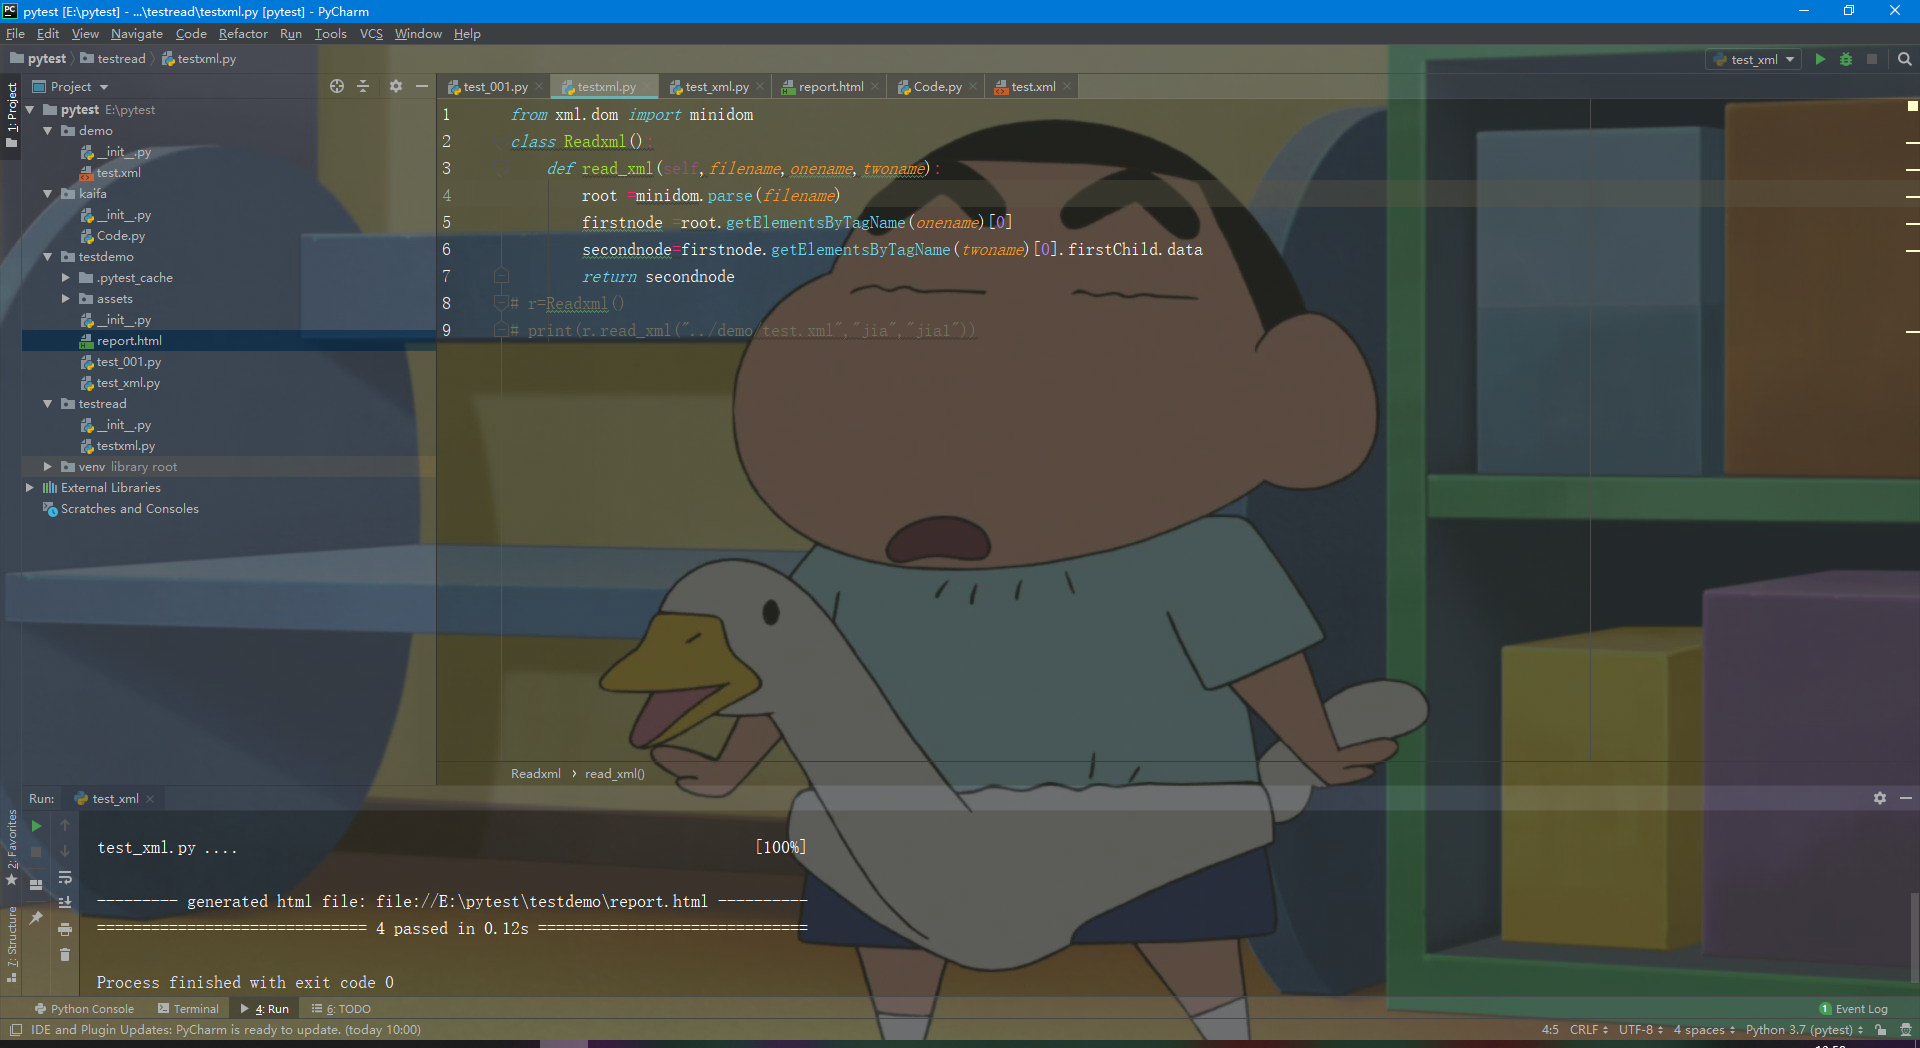This screenshot has width=1920, height=1048.
Task: Hide the Project tool window
Action: (x=422, y=86)
